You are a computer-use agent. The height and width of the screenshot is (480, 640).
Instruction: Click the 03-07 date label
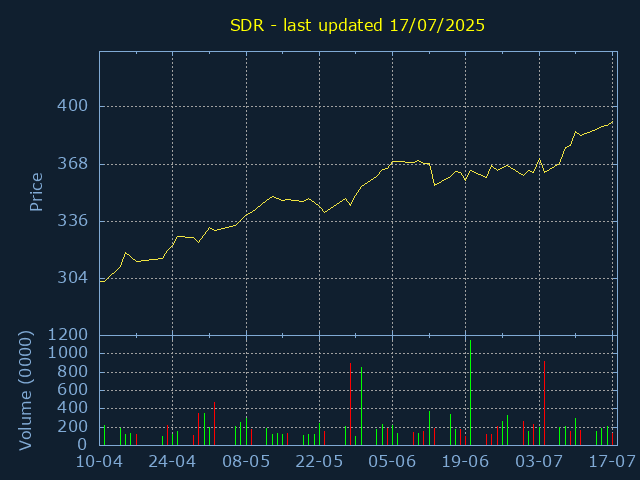click(539, 462)
